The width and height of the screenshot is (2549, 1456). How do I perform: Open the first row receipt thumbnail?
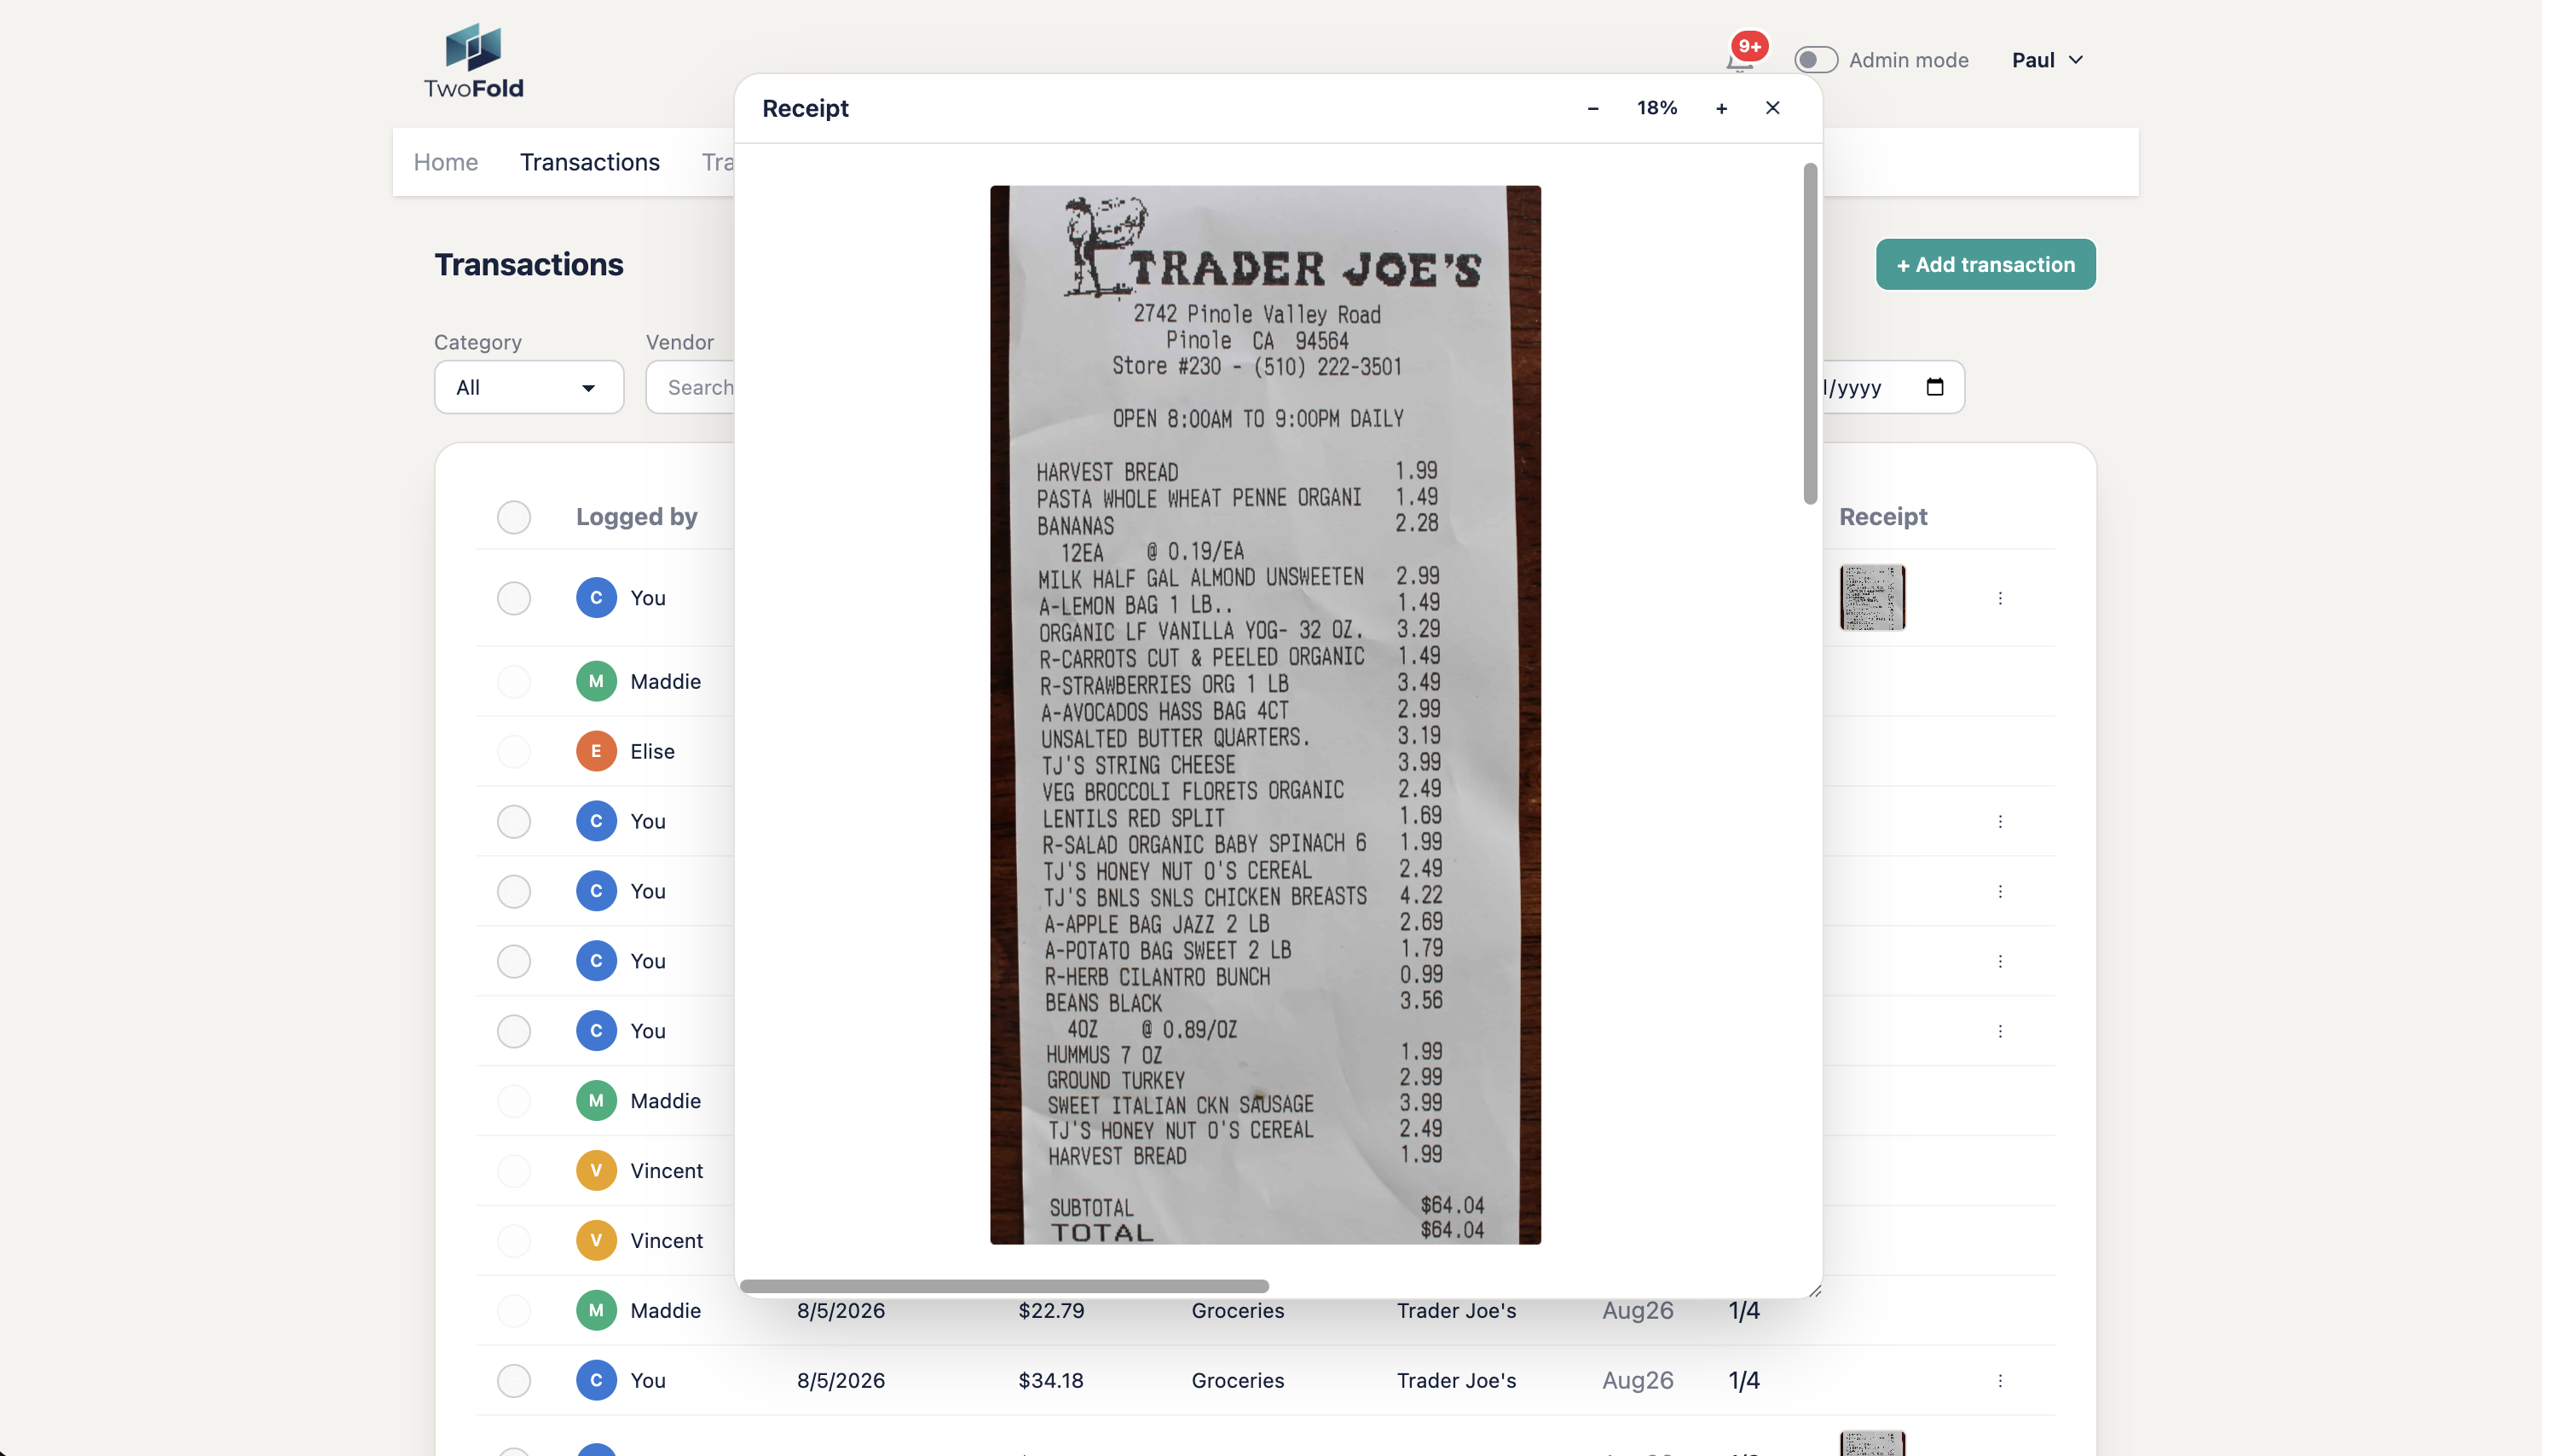(1872, 598)
